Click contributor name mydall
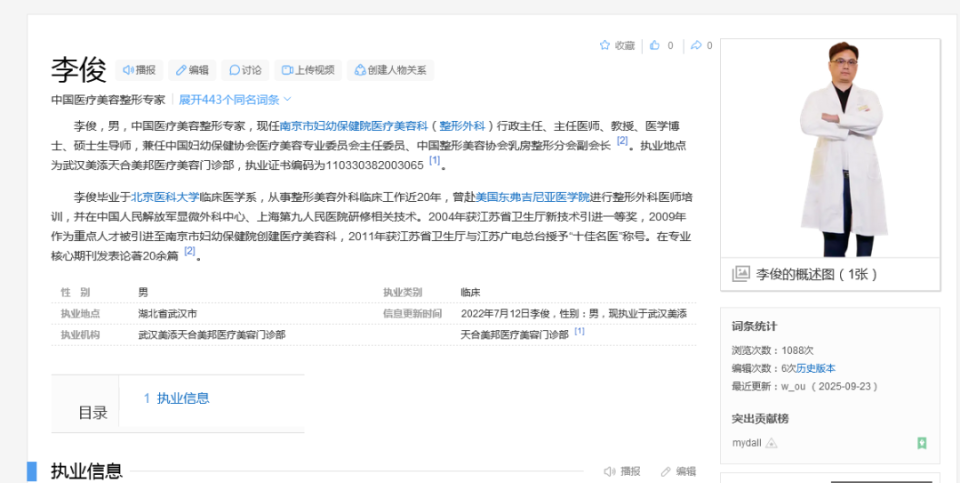 tap(746, 443)
